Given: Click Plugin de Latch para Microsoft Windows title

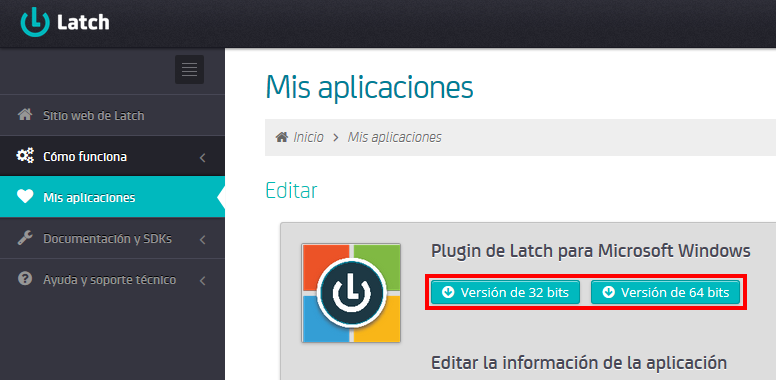Looking at the screenshot, I should tap(591, 251).
